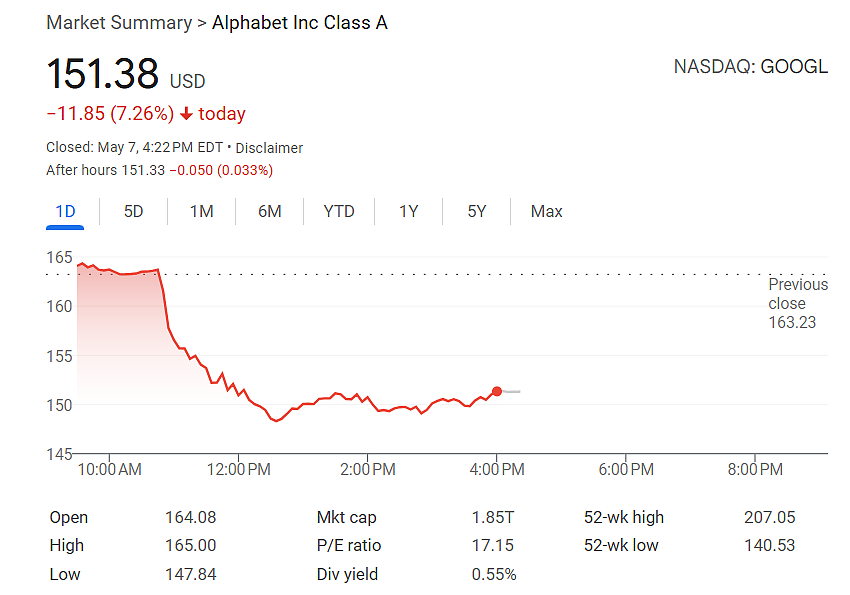
Task: Select the 1D time range tab
Action: [x=65, y=211]
